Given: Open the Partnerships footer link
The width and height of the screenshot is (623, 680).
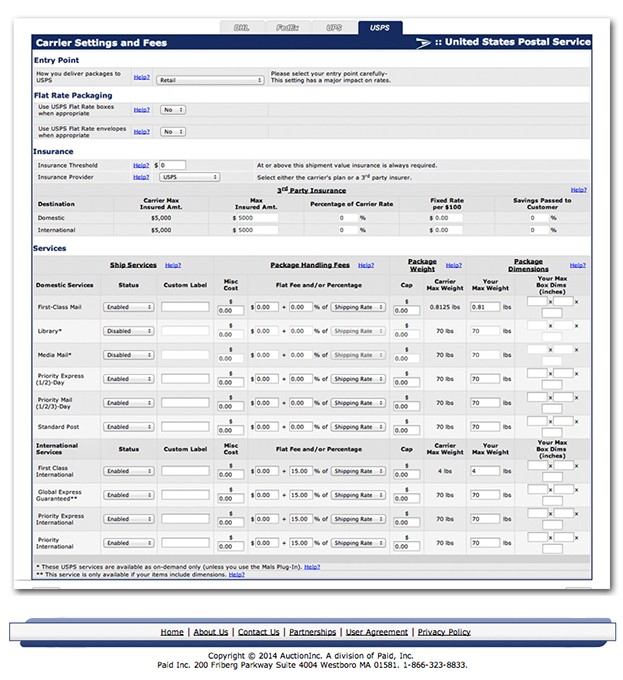Looking at the screenshot, I should click(x=313, y=632).
